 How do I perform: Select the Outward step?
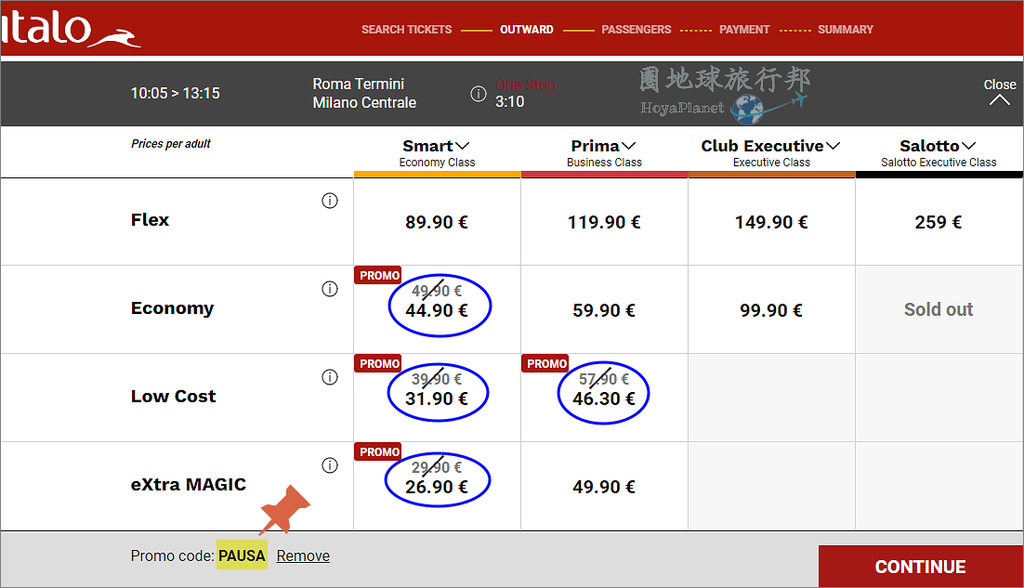(x=526, y=29)
